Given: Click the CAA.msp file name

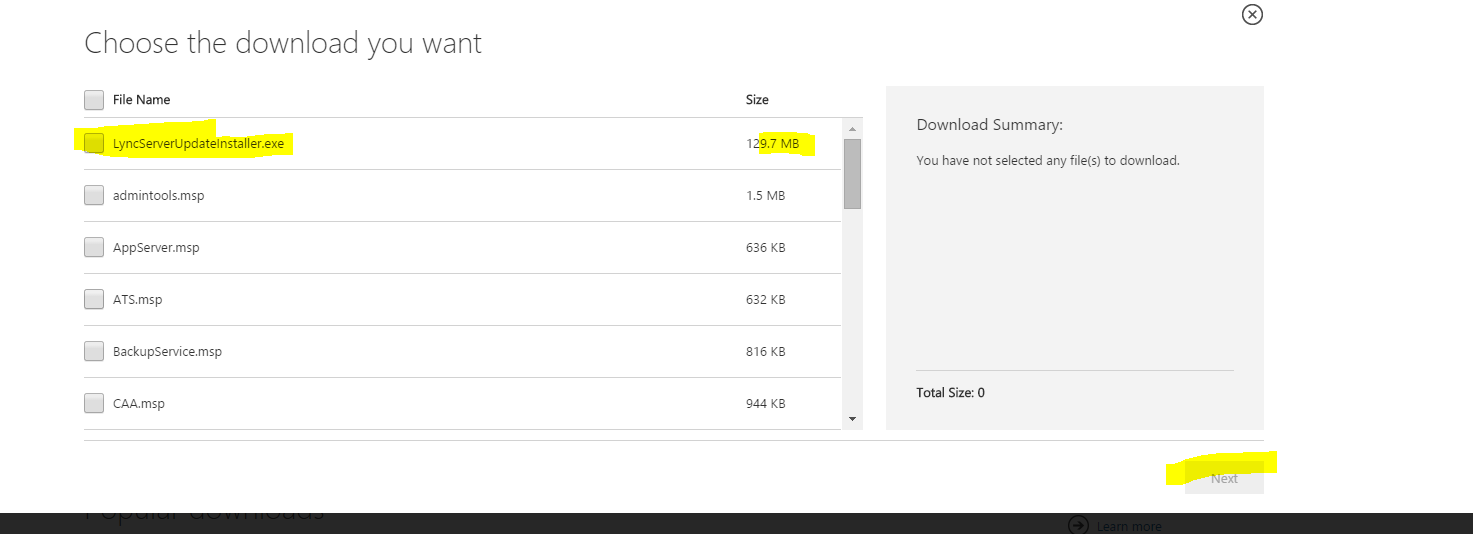Looking at the screenshot, I should tap(139, 403).
